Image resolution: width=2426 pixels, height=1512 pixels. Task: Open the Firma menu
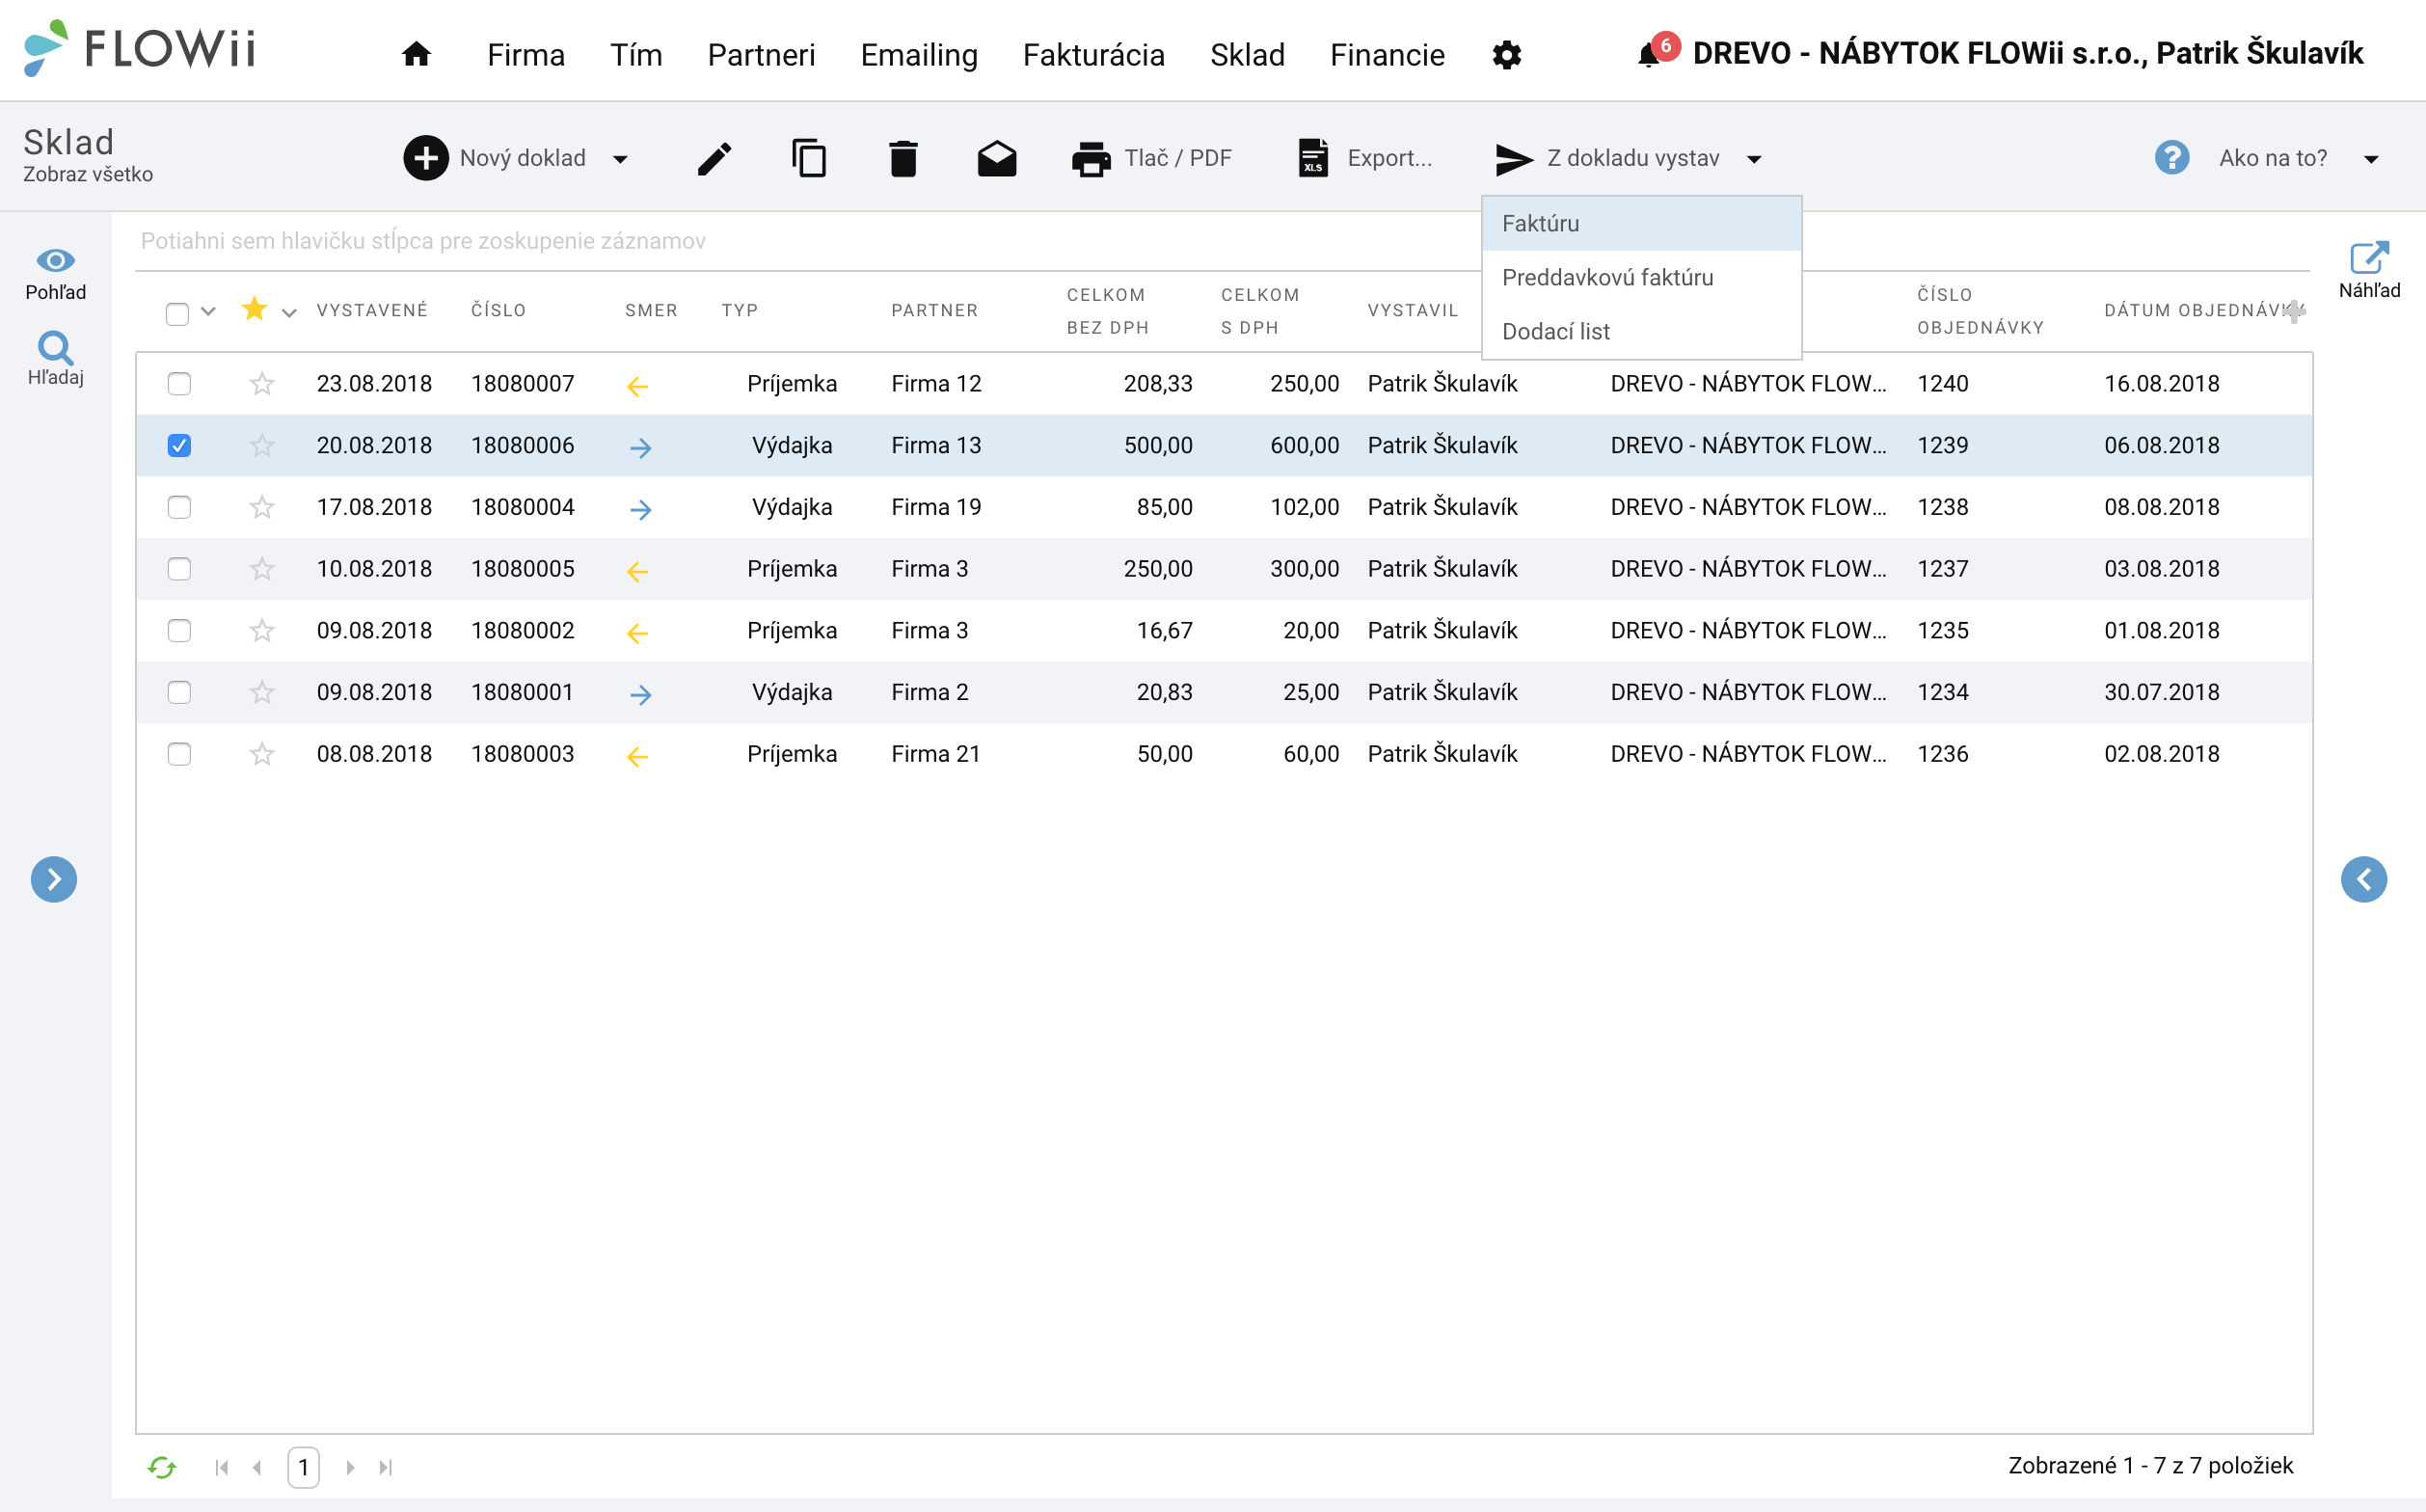526,55
